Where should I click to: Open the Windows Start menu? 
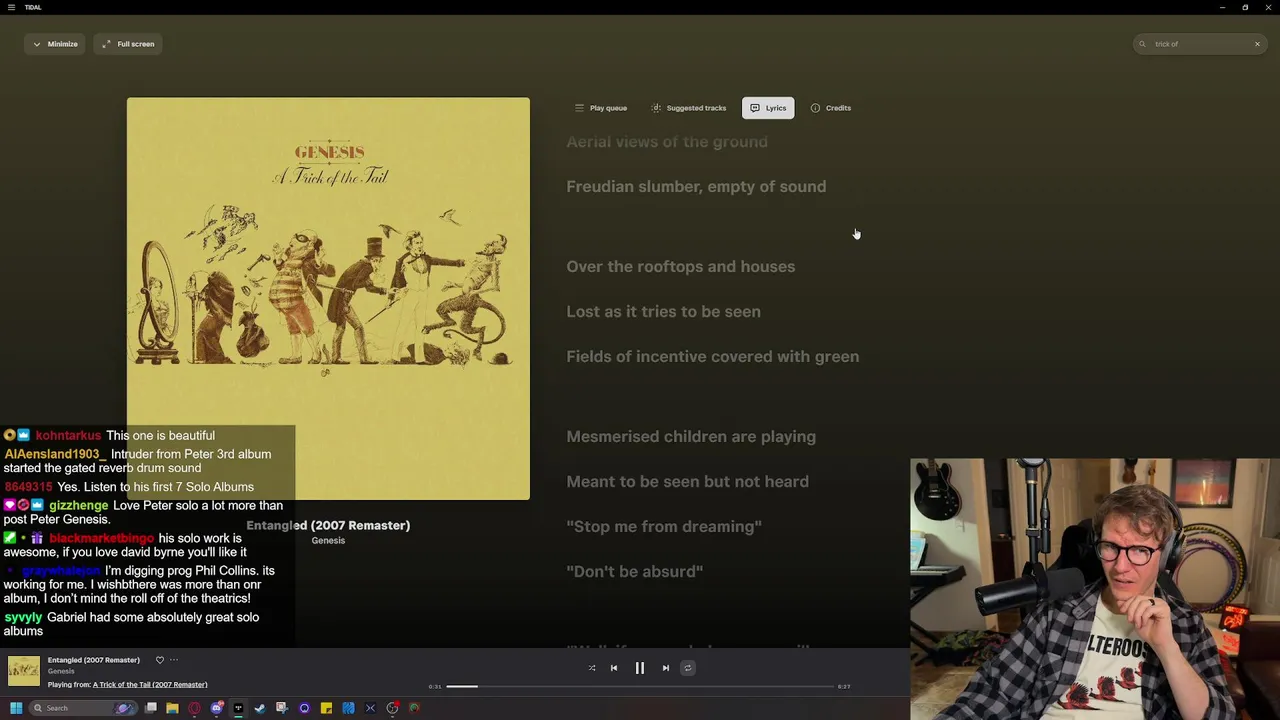tap(16, 708)
